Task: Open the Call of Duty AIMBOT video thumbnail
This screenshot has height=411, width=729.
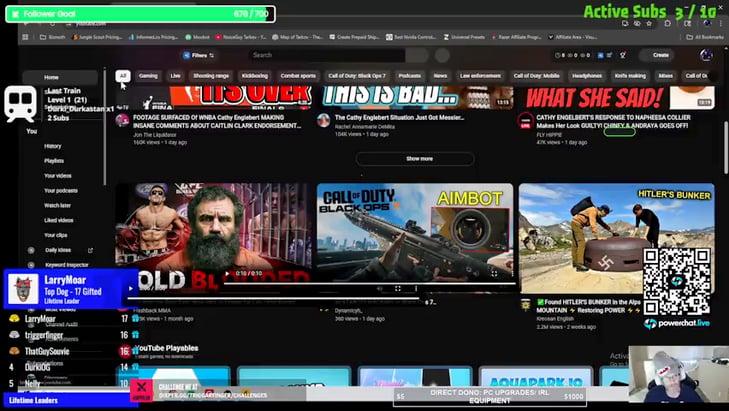Action: [x=415, y=238]
